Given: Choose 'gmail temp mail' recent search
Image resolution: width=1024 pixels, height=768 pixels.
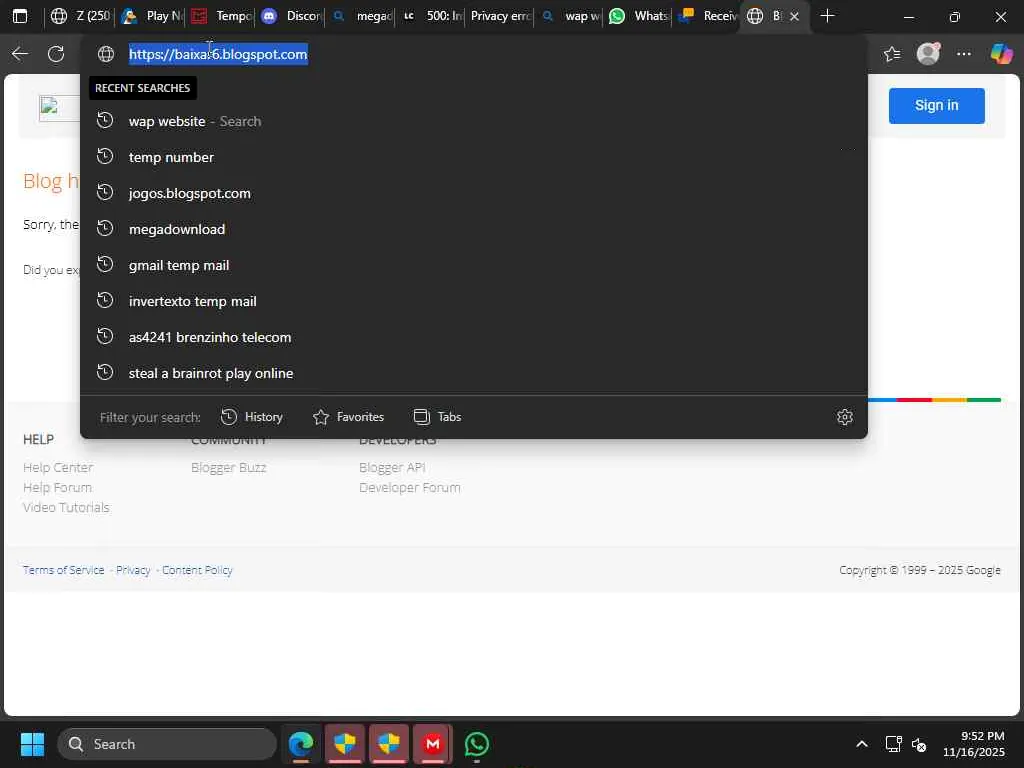Looking at the screenshot, I should (473, 265).
